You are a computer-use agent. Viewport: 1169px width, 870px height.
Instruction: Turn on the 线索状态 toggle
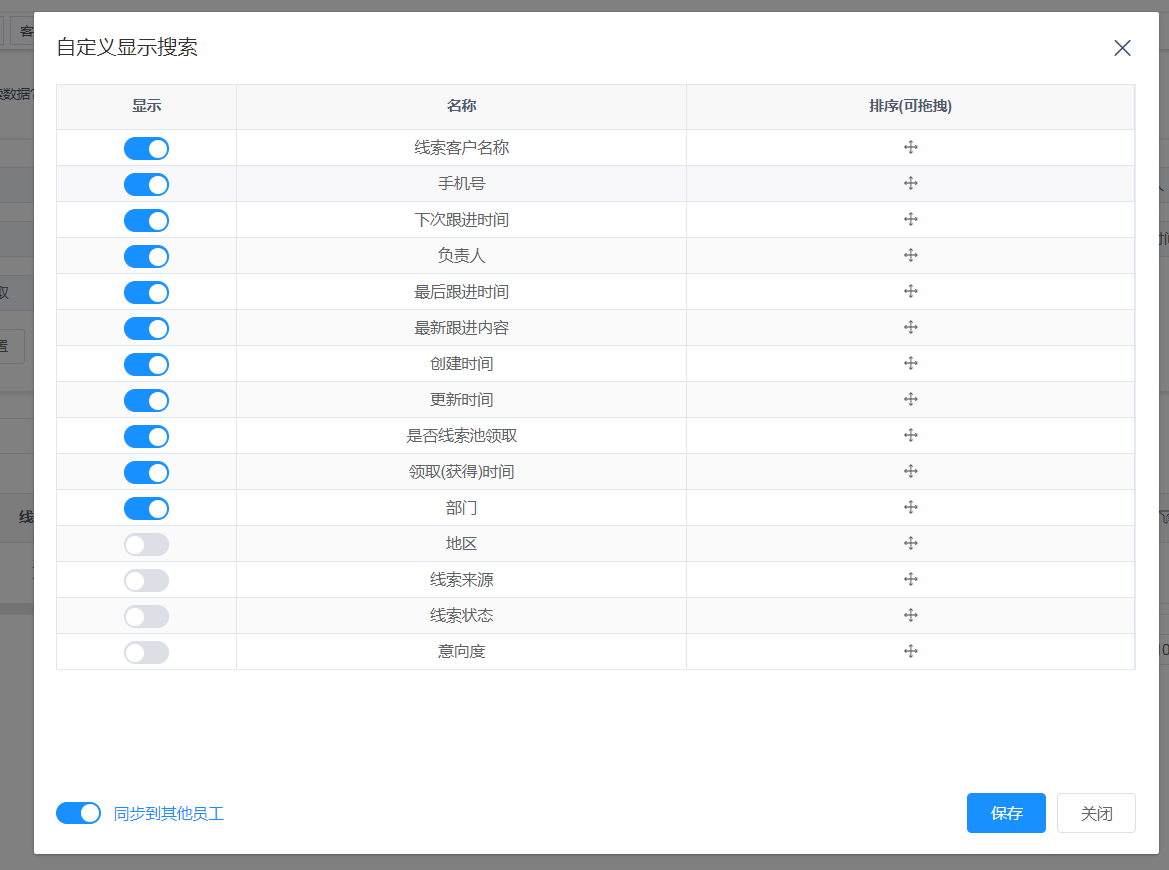(146, 616)
